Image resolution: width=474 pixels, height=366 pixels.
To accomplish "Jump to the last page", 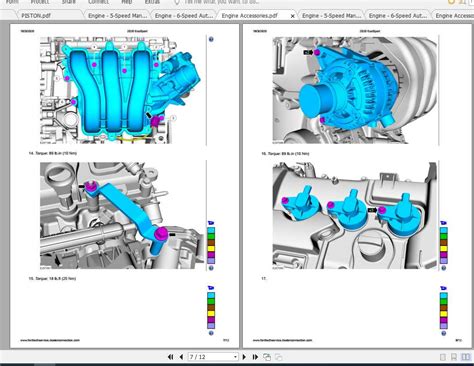I will [x=255, y=357].
